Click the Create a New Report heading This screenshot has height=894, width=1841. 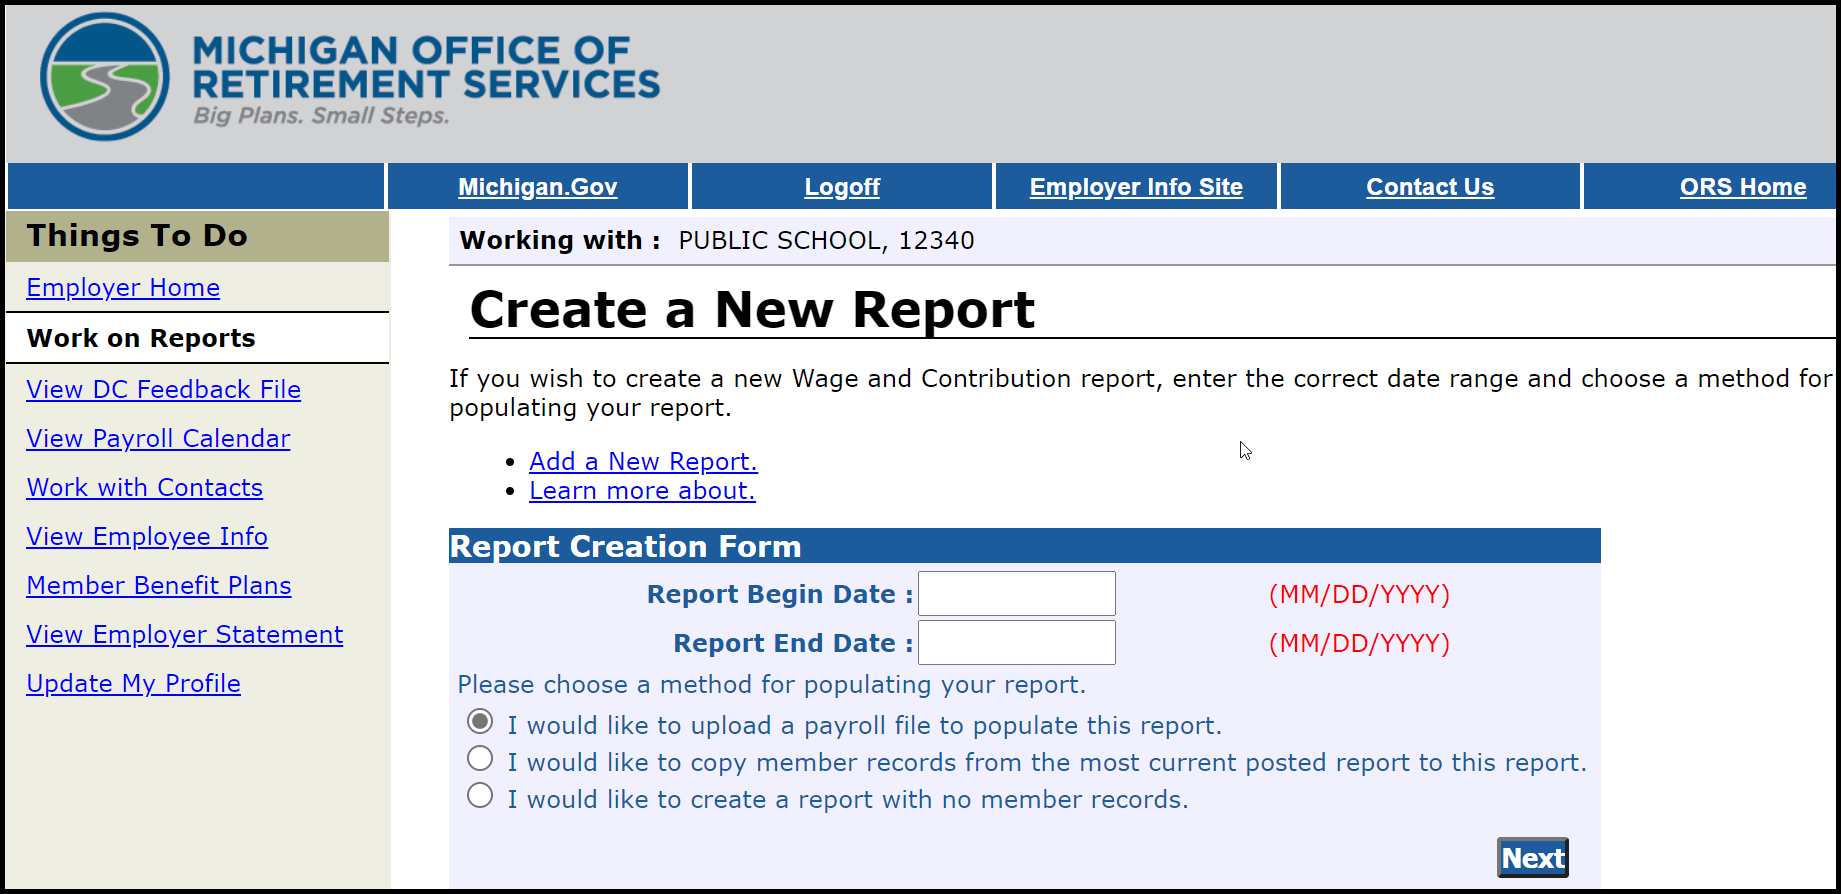click(x=752, y=310)
